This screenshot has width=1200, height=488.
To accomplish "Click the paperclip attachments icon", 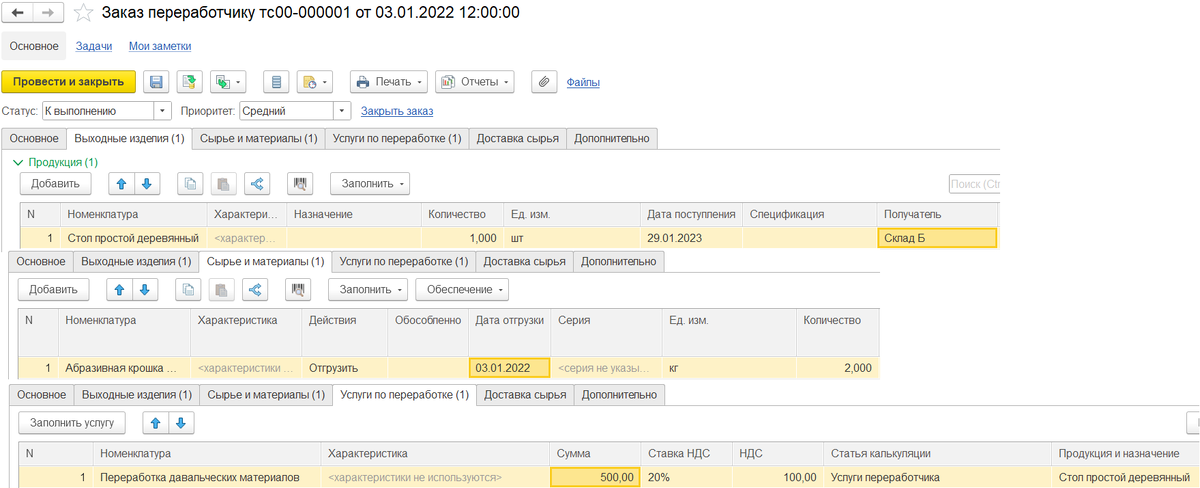I will [543, 82].
